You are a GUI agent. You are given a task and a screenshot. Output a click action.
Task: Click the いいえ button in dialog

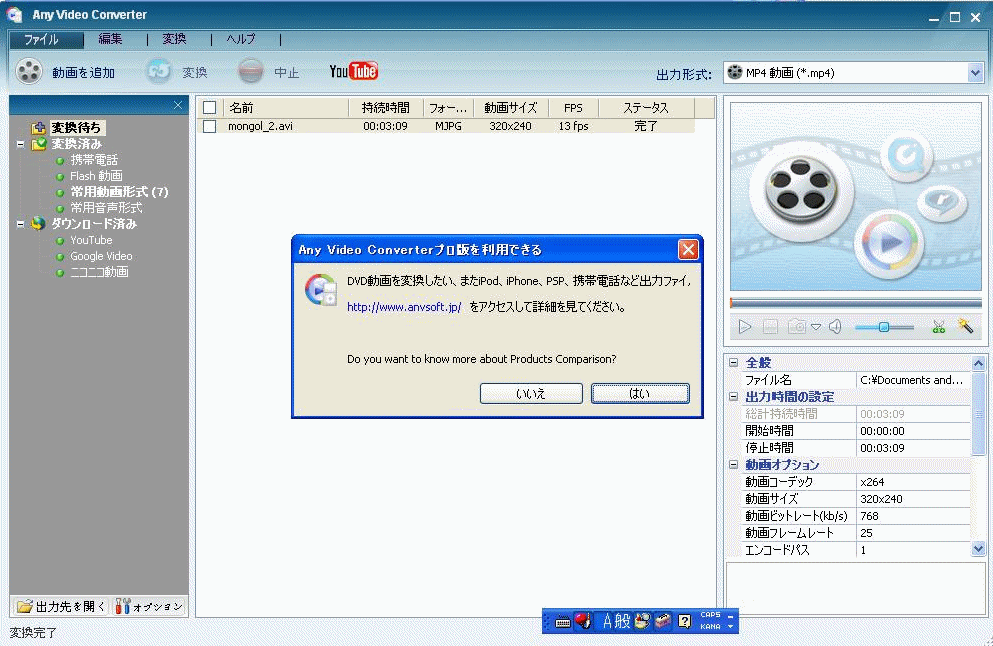(531, 393)
